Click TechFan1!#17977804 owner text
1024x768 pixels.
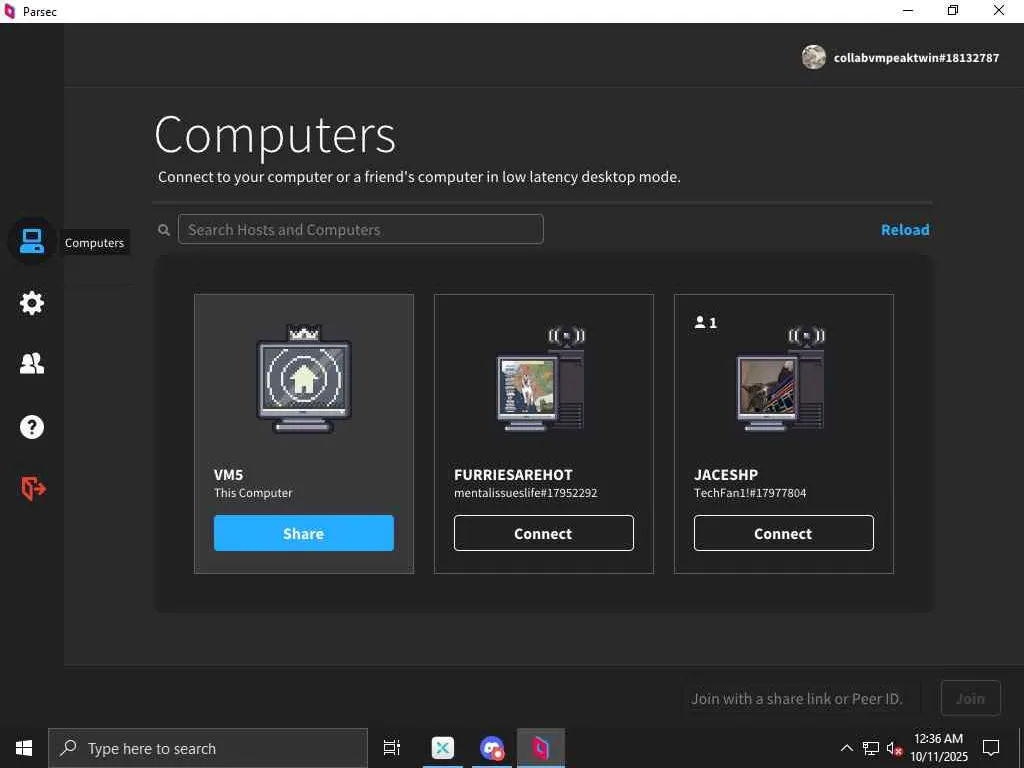click(750, 493)
